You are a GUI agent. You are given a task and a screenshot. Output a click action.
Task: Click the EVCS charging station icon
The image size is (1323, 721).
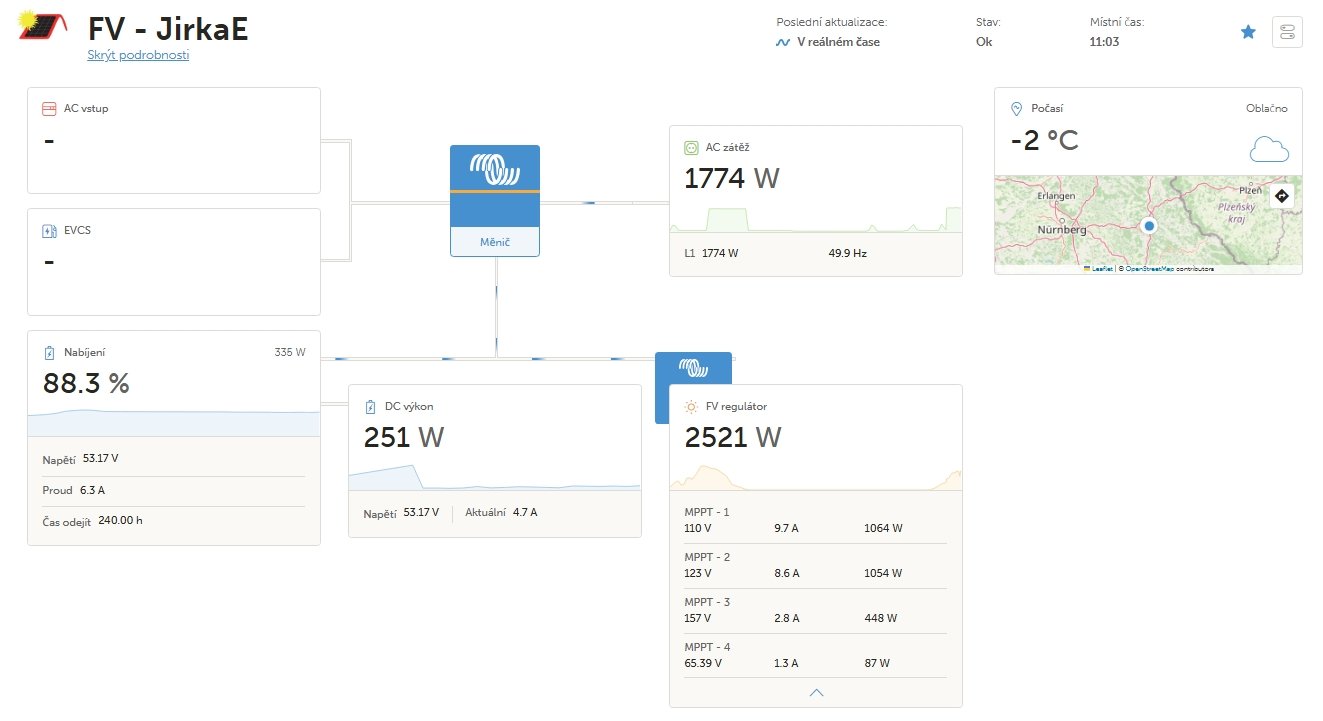[48, 230]
